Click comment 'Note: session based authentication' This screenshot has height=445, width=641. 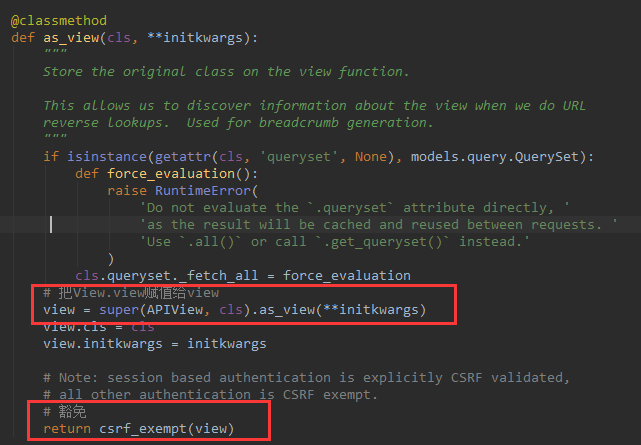point(306,378)
